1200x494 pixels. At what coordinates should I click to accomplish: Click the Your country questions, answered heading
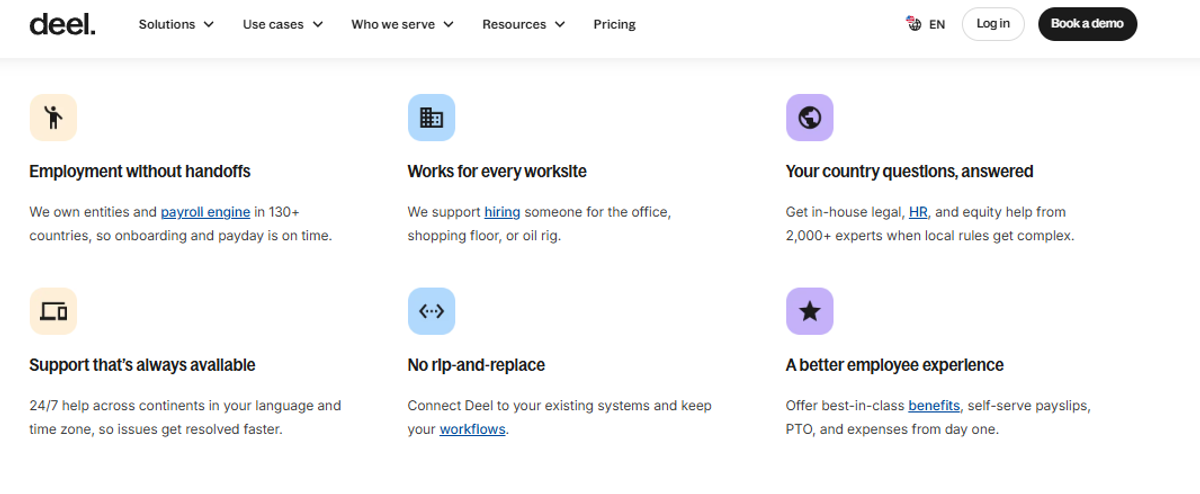(910, 171)
